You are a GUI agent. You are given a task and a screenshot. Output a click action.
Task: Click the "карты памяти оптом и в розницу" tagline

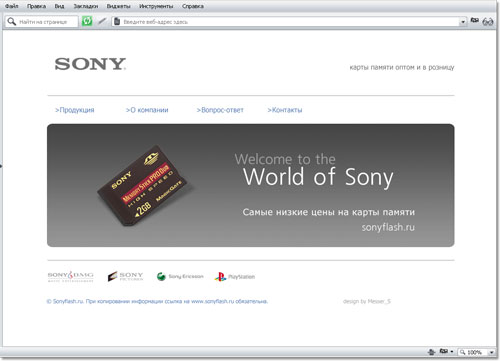click(402, 67)
